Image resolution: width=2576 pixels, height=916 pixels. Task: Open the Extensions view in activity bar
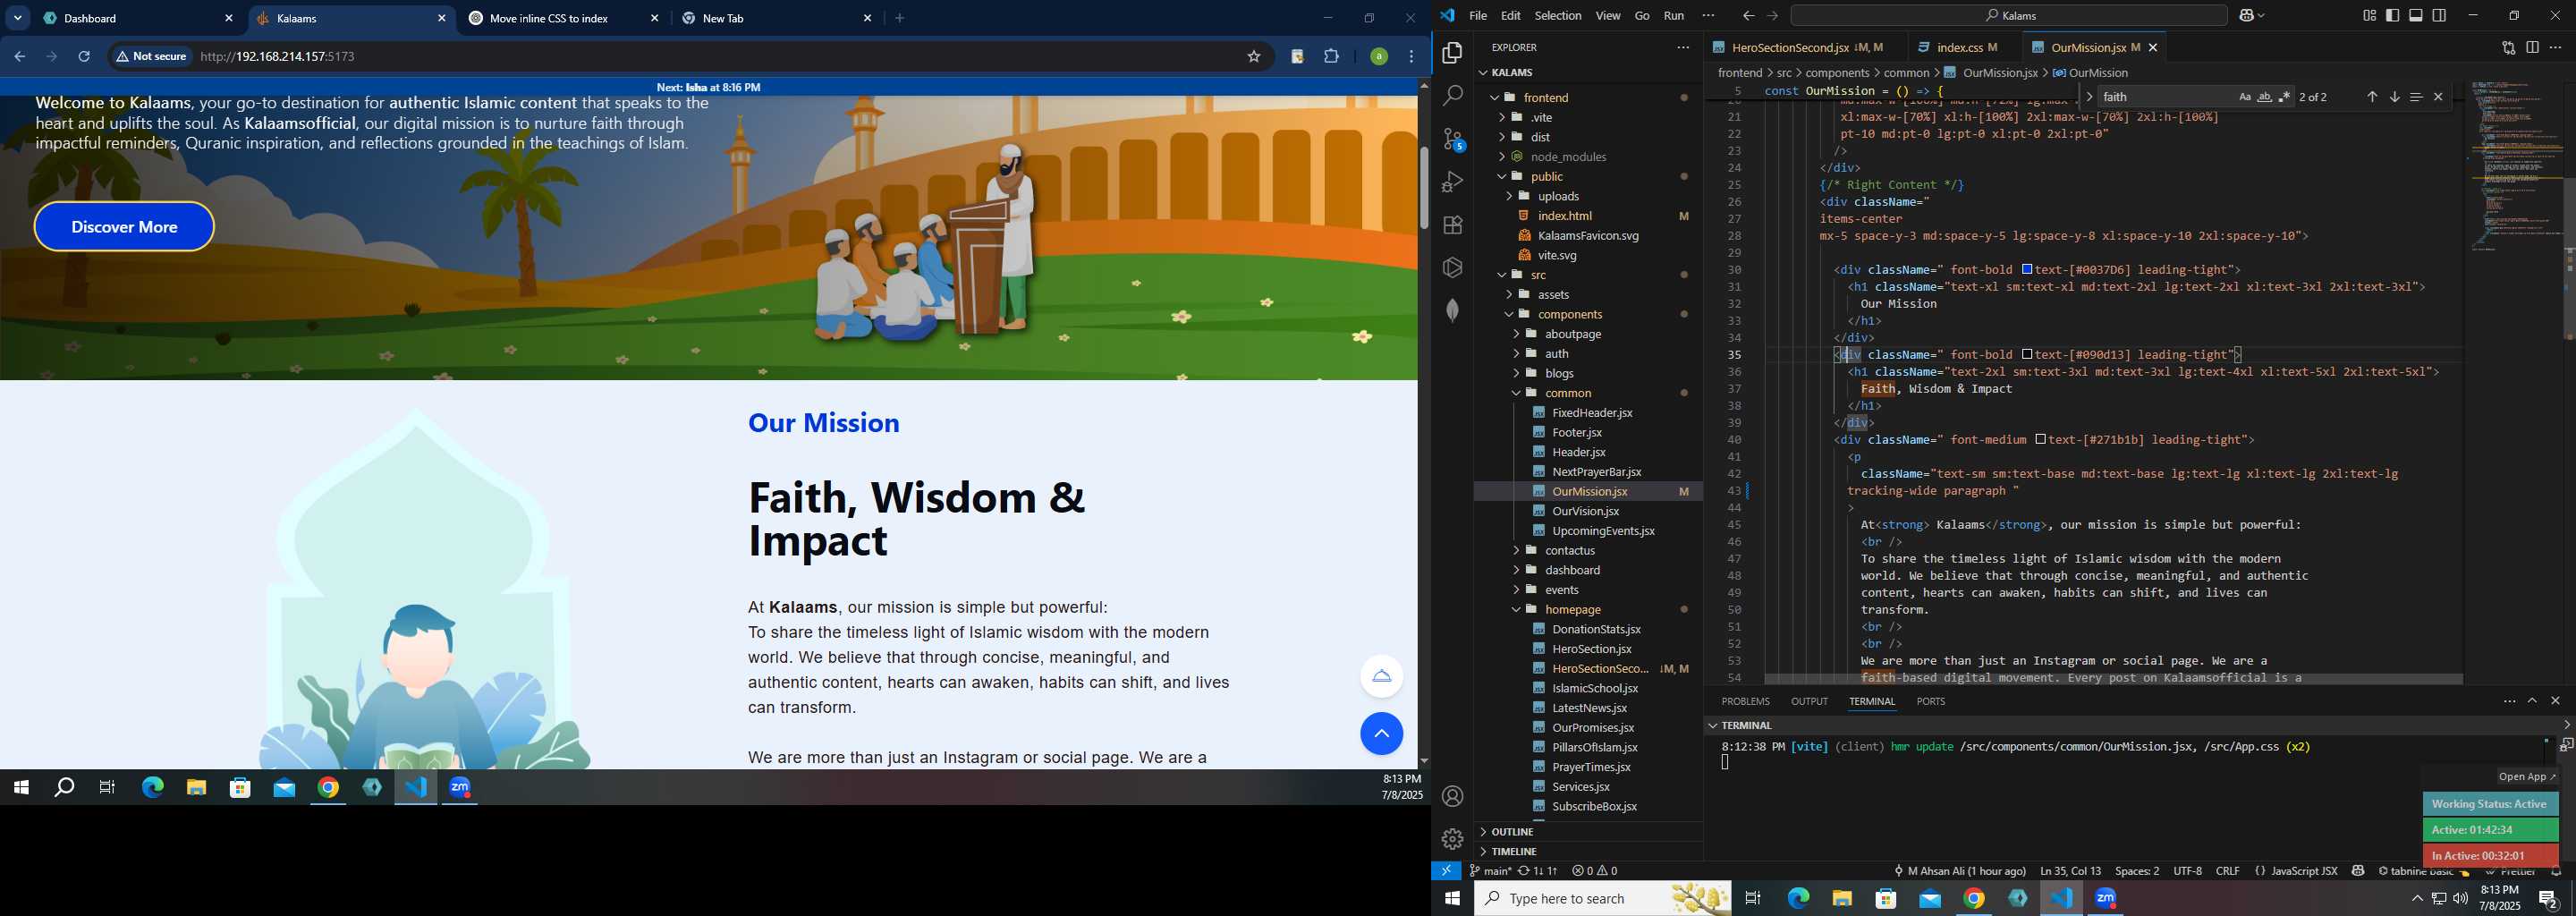1452,225
